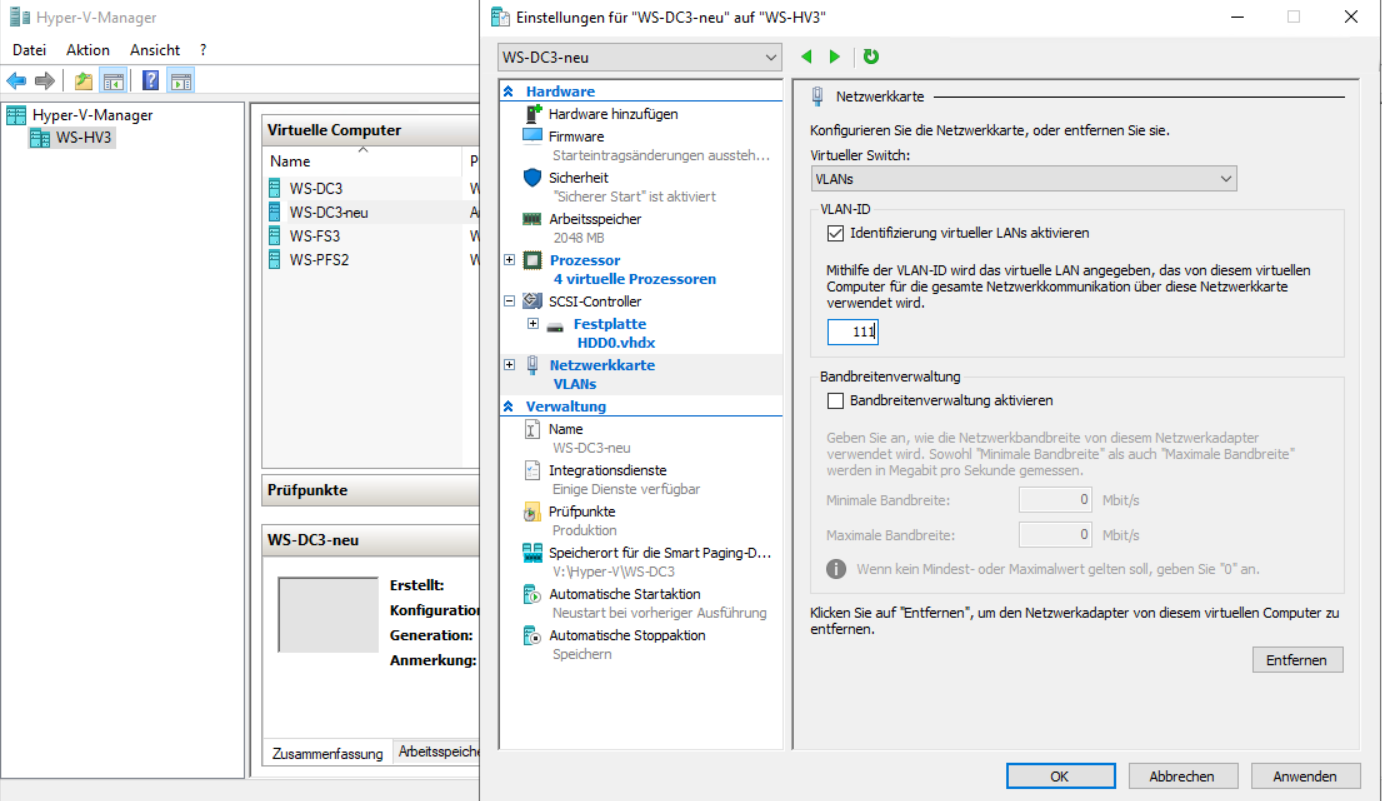Click the Name settings icon under Verwaltung
Screen dimensions: 1382x801
coord(532,429)
